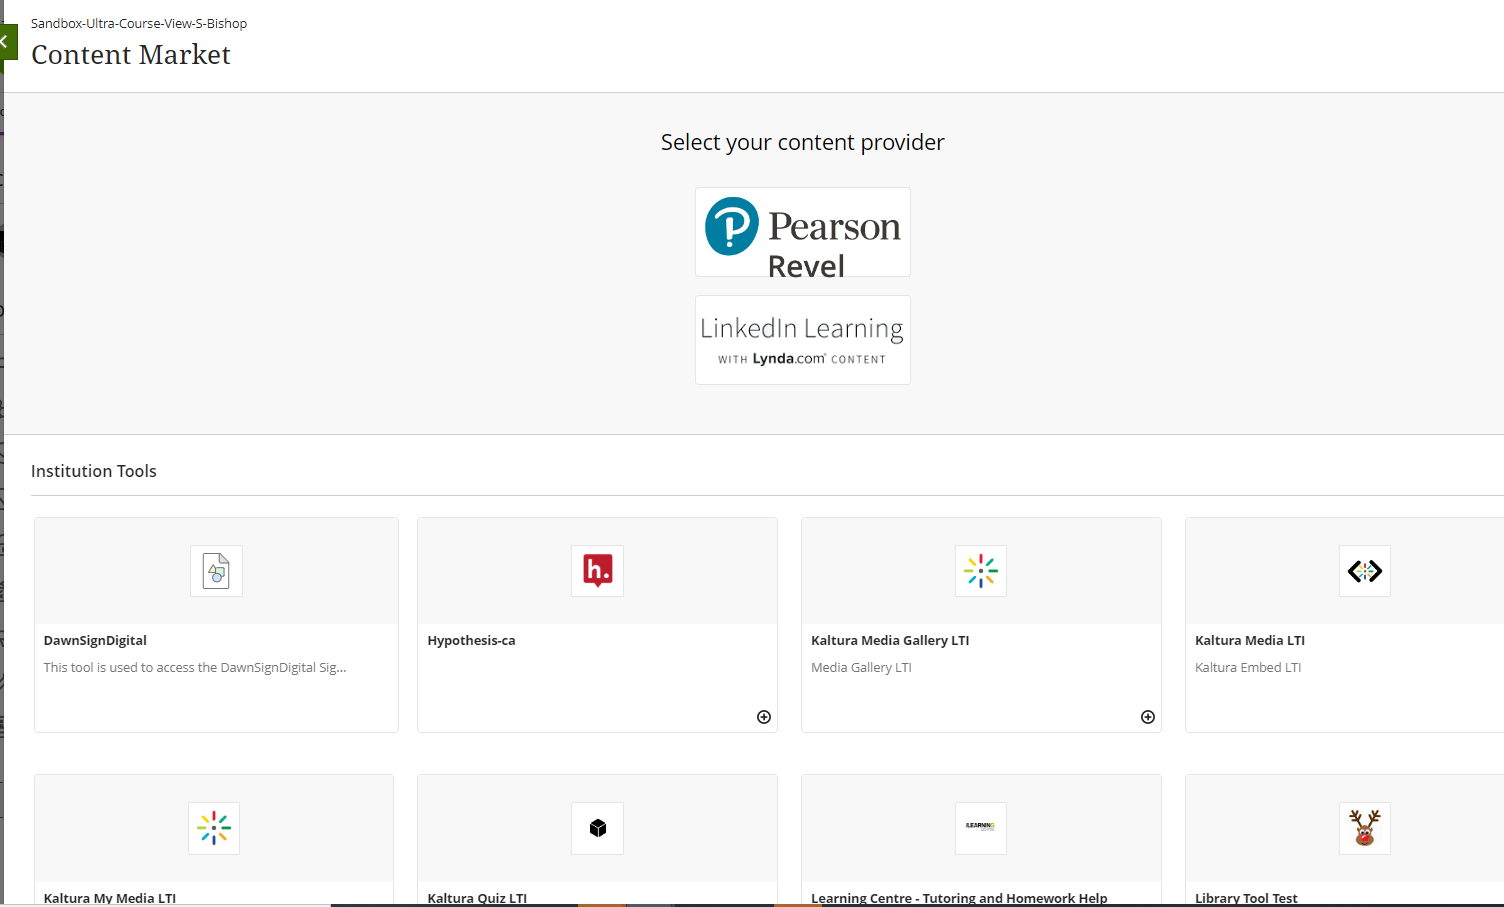
Task: Click the Kaltura Media Gallery LTI starburst icon
Action: tap(981, 571)
